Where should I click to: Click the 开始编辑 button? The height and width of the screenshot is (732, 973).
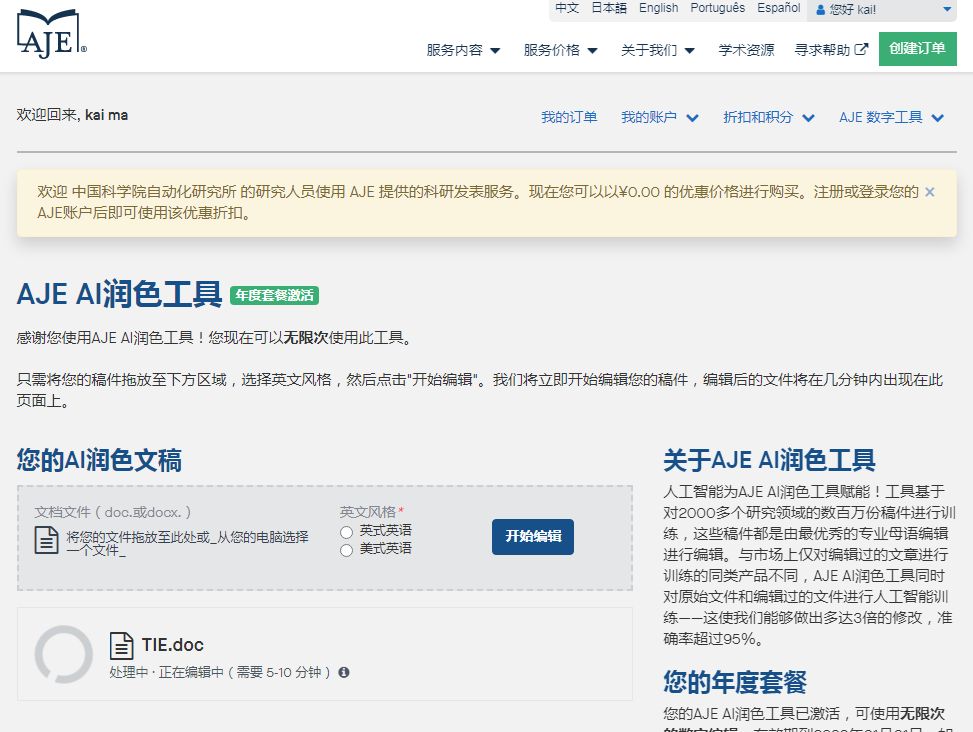[532, 537]
